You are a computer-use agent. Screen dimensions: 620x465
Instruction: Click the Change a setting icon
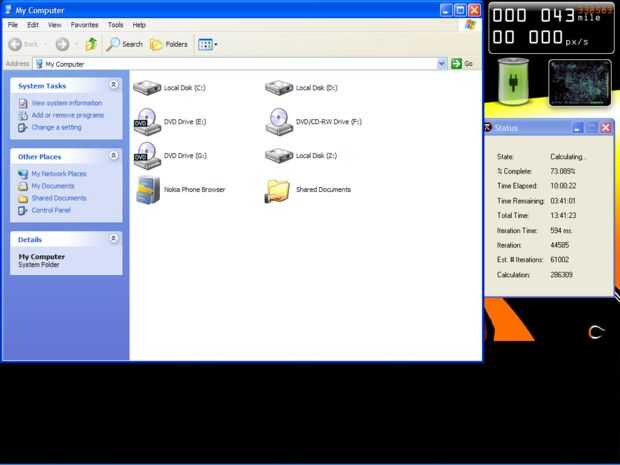click(23, 127)
